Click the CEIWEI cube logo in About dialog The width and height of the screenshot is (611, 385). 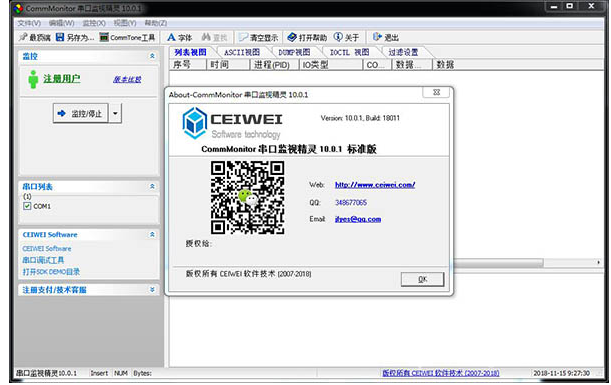point(194,123)
